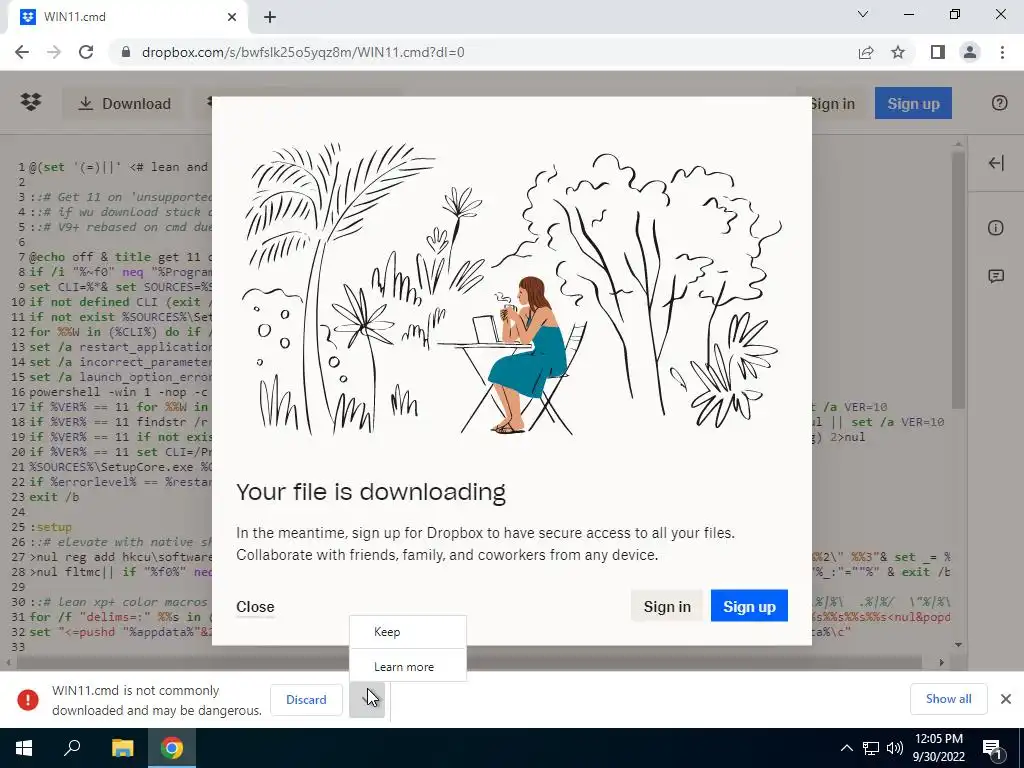Screen dimensions: 1024x768
Task: Open the browser side panel
Action: pyautogui.click(x=938, y=52)
